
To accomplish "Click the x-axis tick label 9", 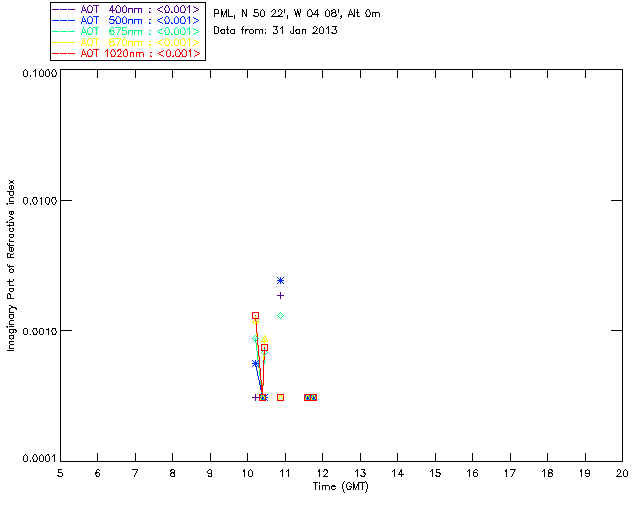I will [210, 473].
